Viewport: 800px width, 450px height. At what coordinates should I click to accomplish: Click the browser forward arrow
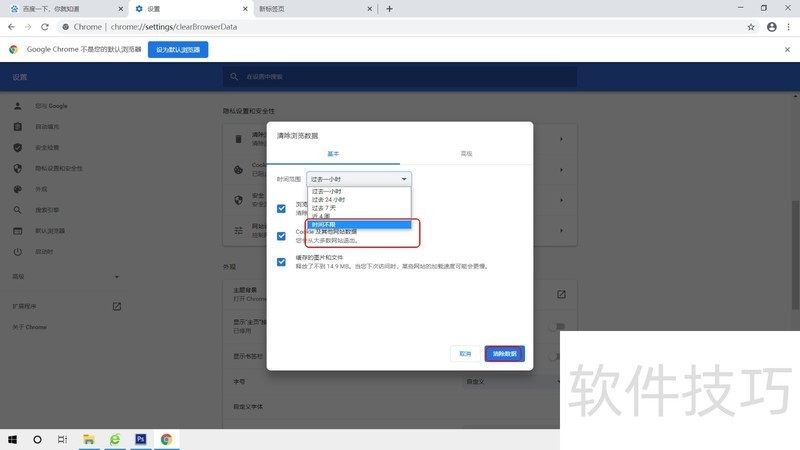28,27
